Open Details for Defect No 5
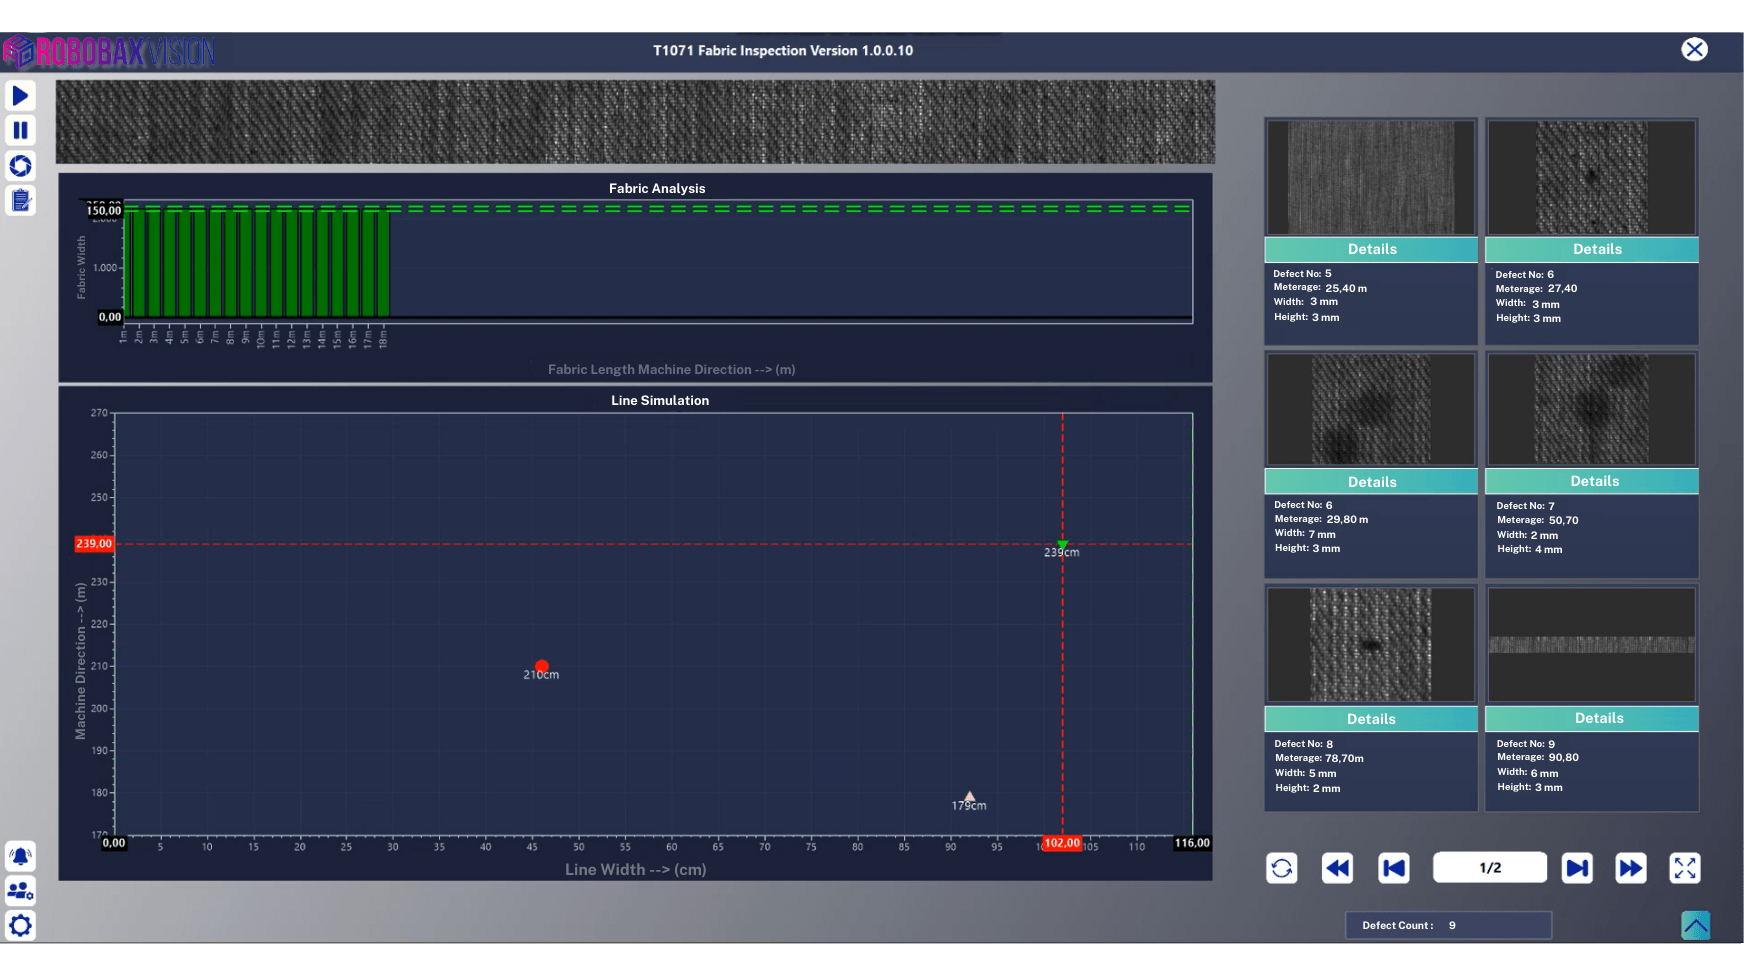 point(1371,249)
